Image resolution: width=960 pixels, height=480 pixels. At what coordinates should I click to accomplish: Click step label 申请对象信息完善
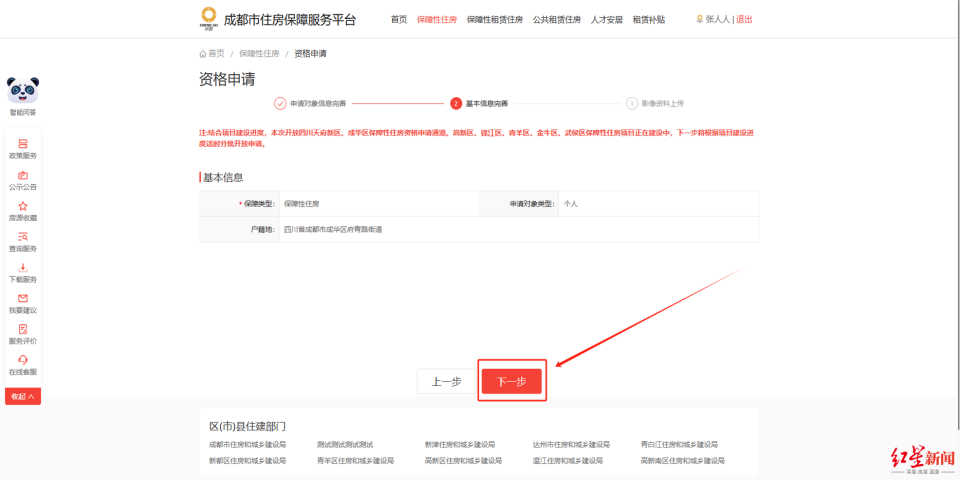(318, 103)
